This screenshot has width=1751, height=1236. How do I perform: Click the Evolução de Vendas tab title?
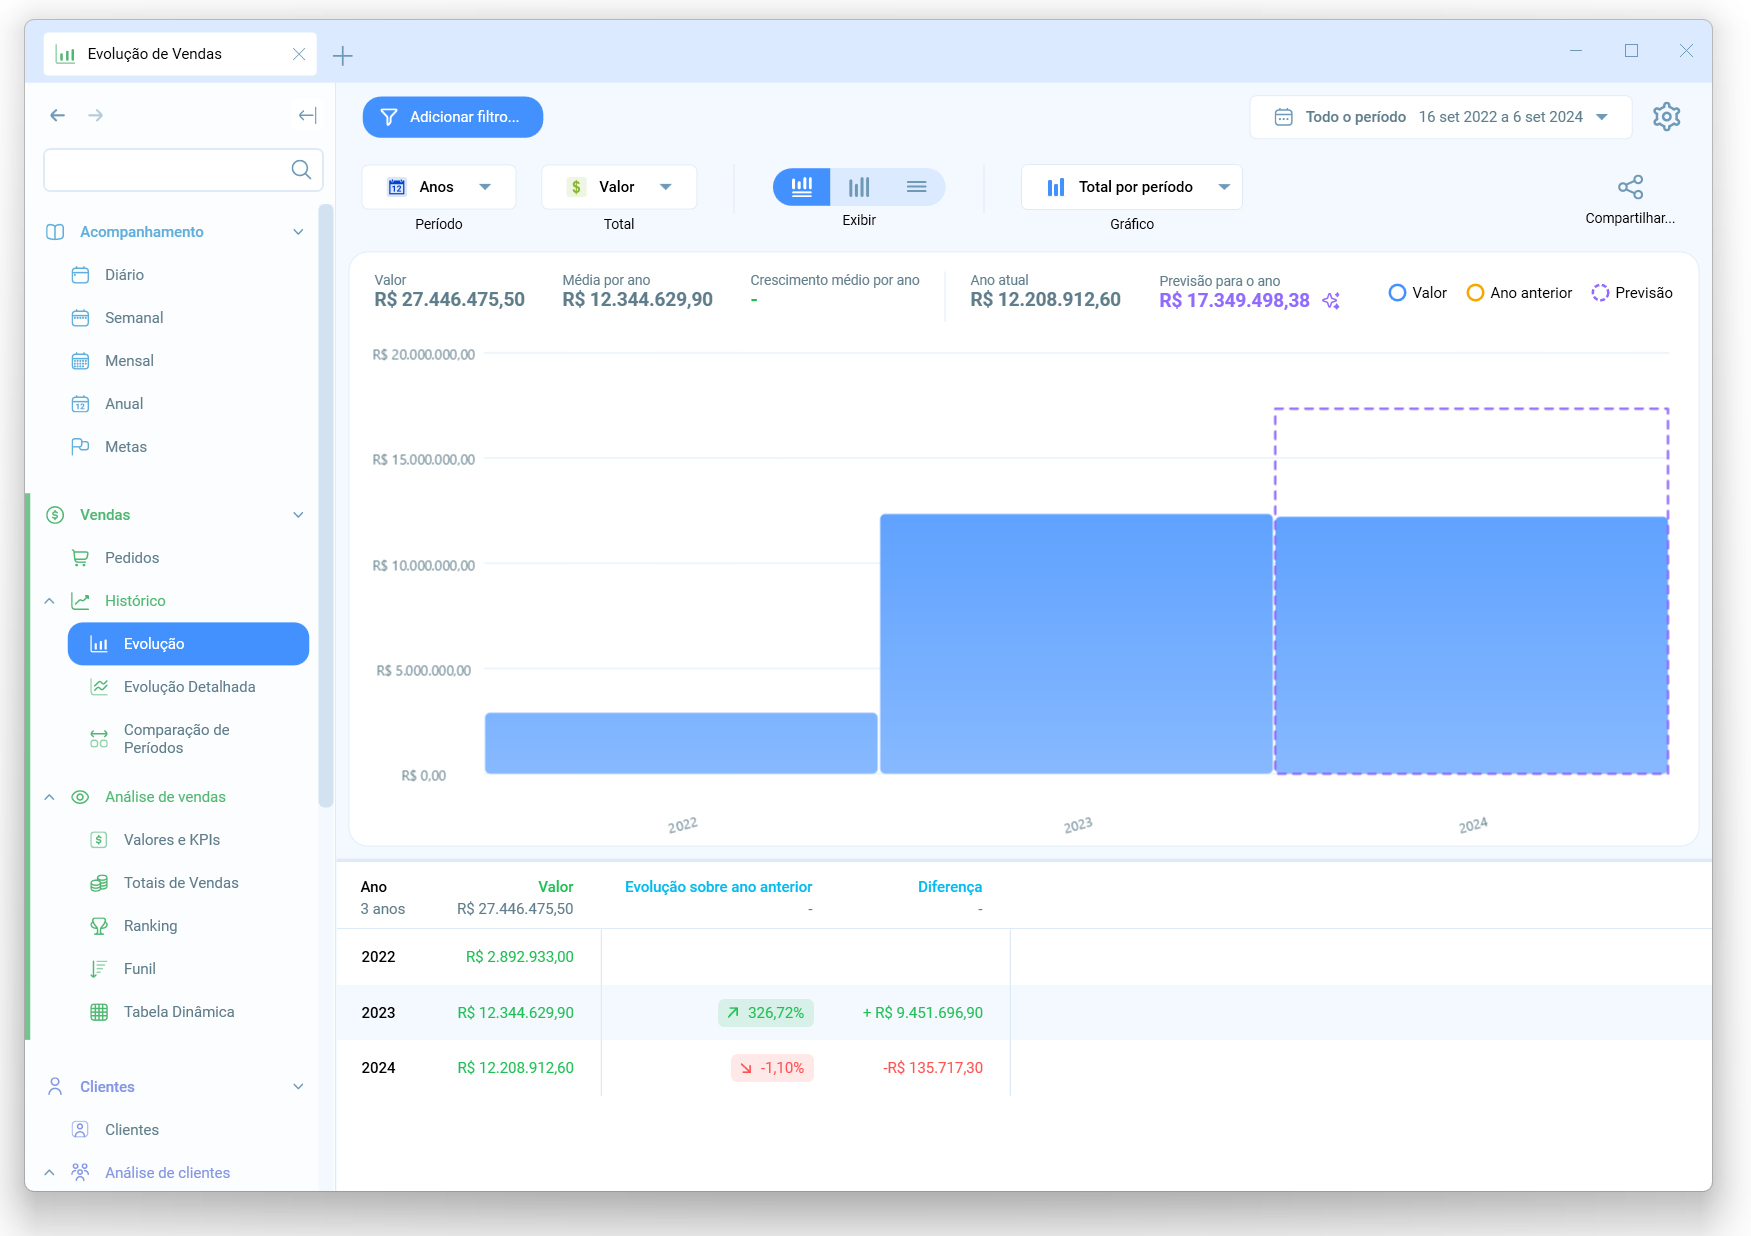click(155, 54)
